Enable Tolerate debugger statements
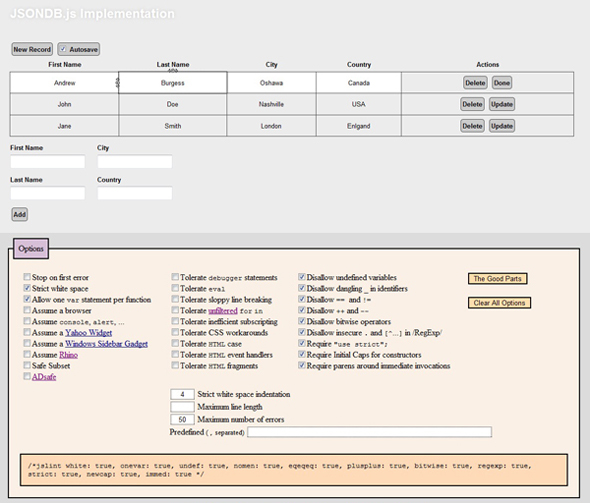The width and height of the screenshot is (590, 503). 175,277
